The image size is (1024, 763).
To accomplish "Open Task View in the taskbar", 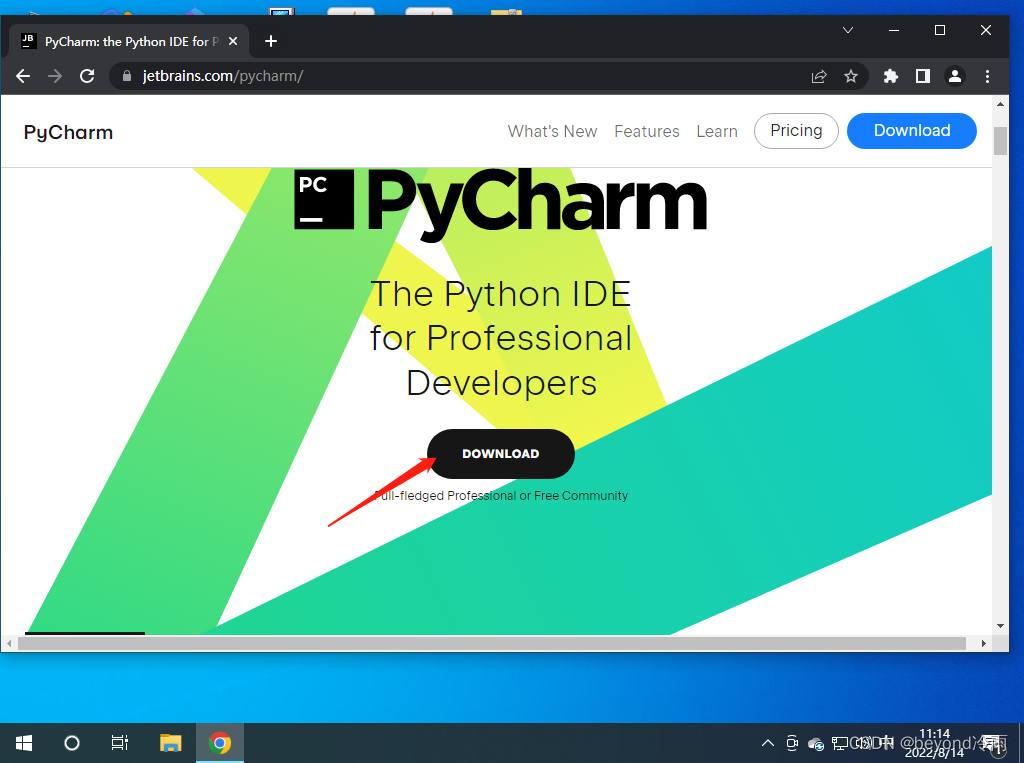I will pyautogui.click(x=120, y=743).
